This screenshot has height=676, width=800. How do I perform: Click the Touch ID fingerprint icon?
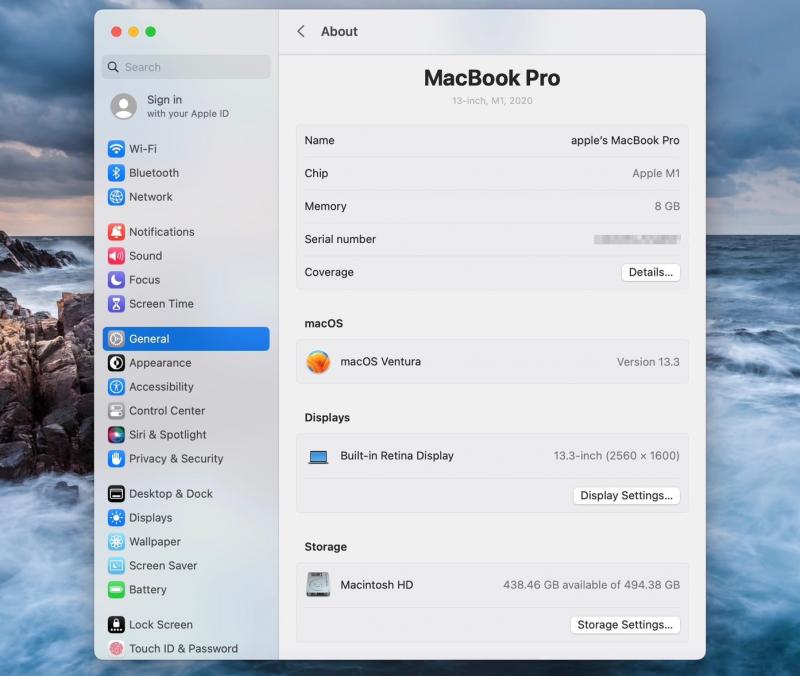(116, 648)
